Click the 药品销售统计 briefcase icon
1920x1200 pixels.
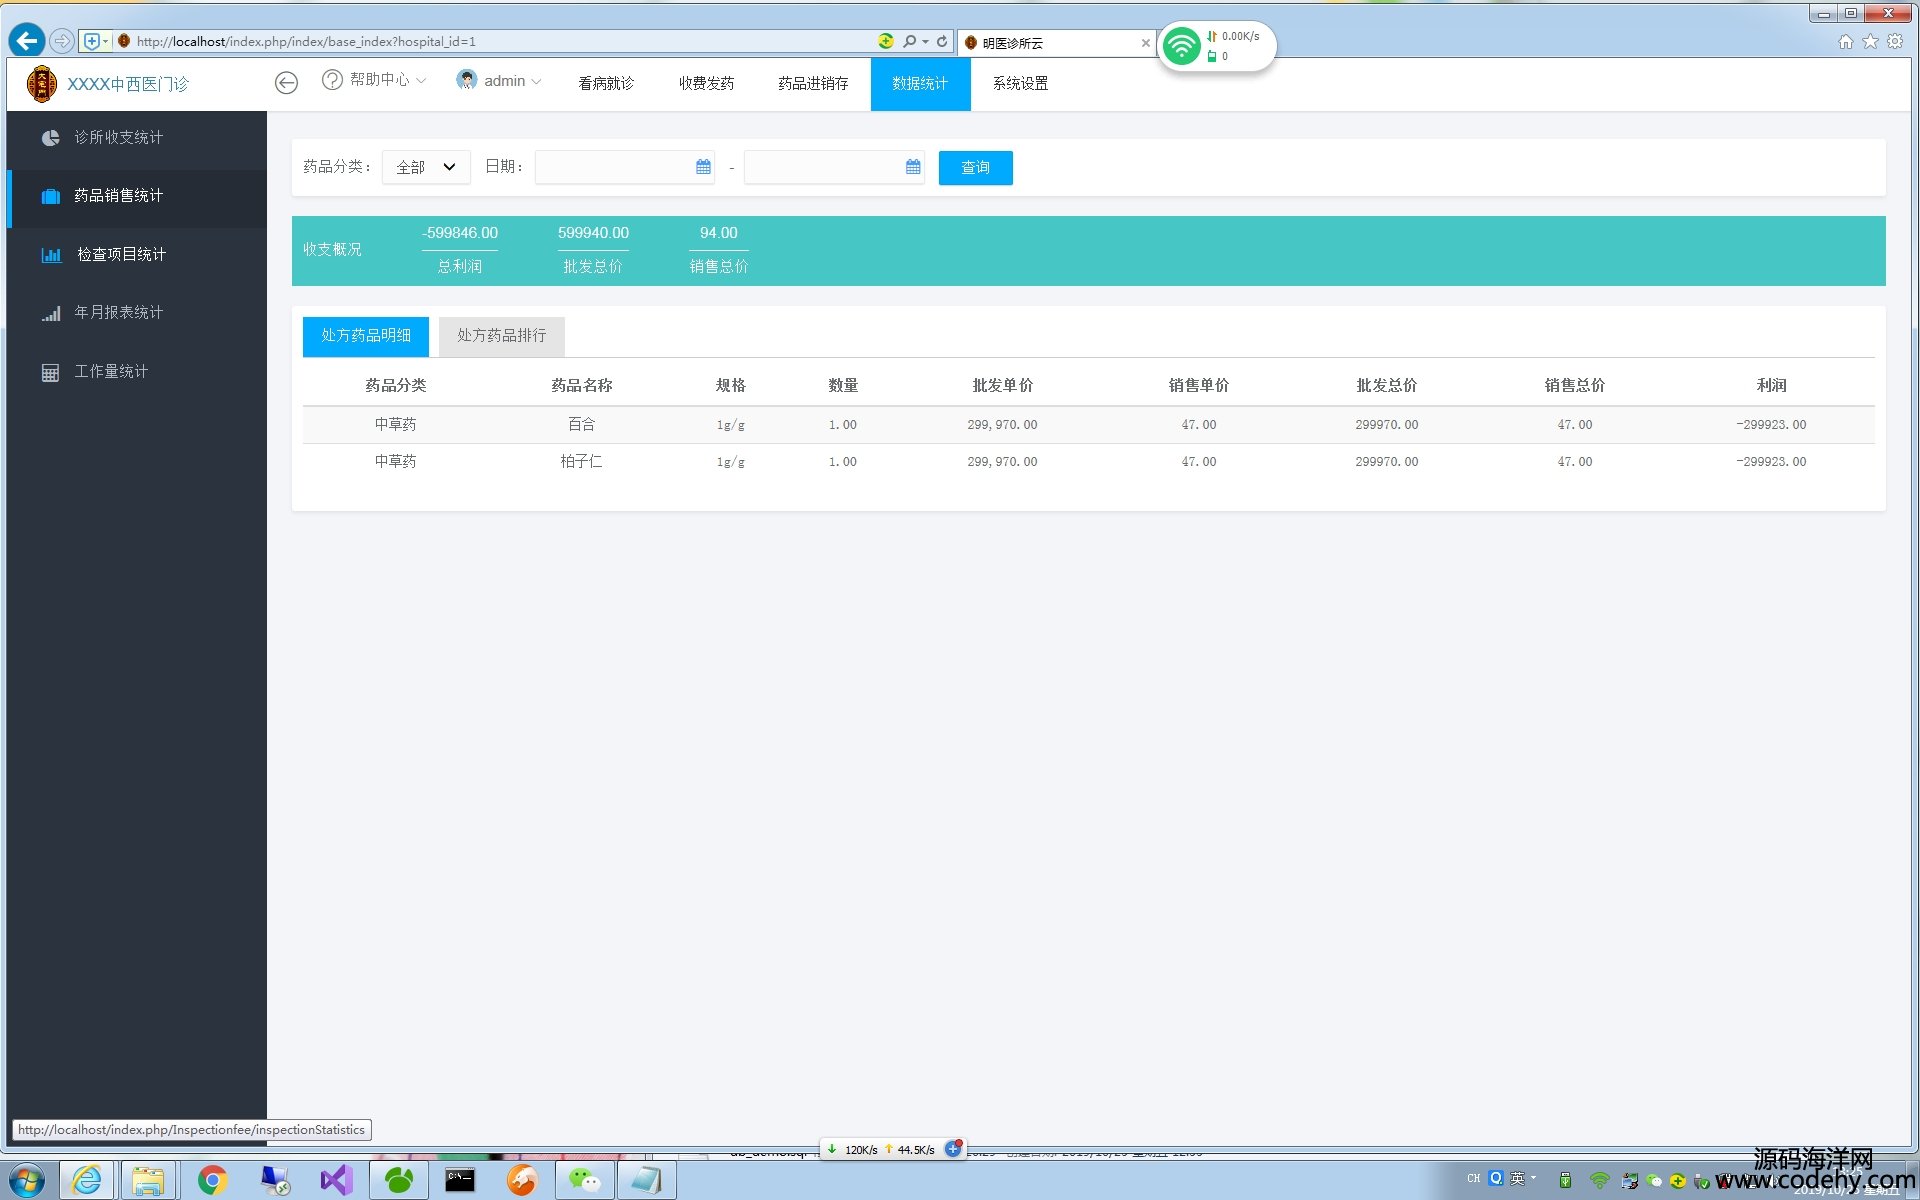point(50,196)
